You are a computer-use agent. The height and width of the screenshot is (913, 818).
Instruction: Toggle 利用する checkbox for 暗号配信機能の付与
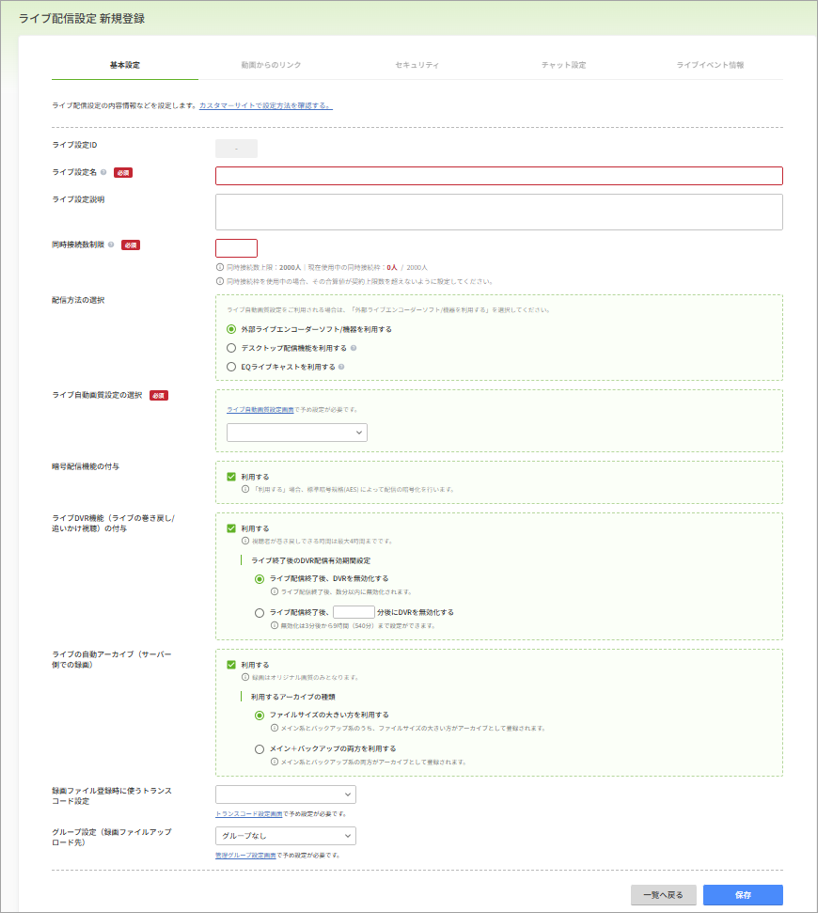click(x=231, y=477)
